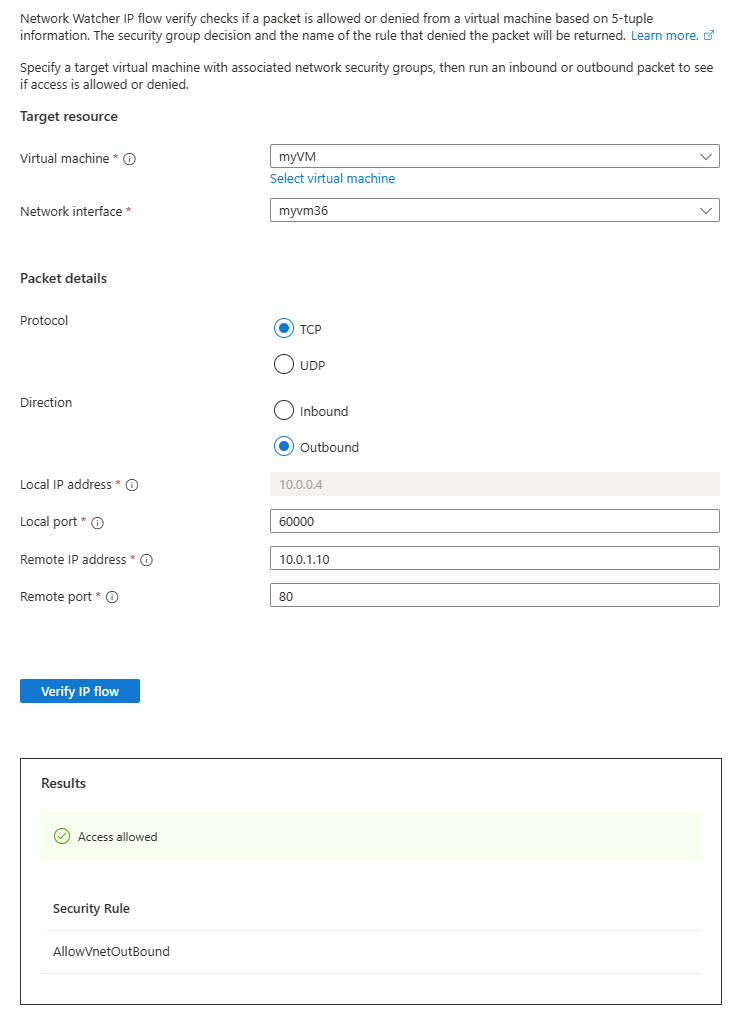Click green Access allowed checkmark icon
Image resolution: width=741 pixels, height=1021 pixels.
pos(61,836)
